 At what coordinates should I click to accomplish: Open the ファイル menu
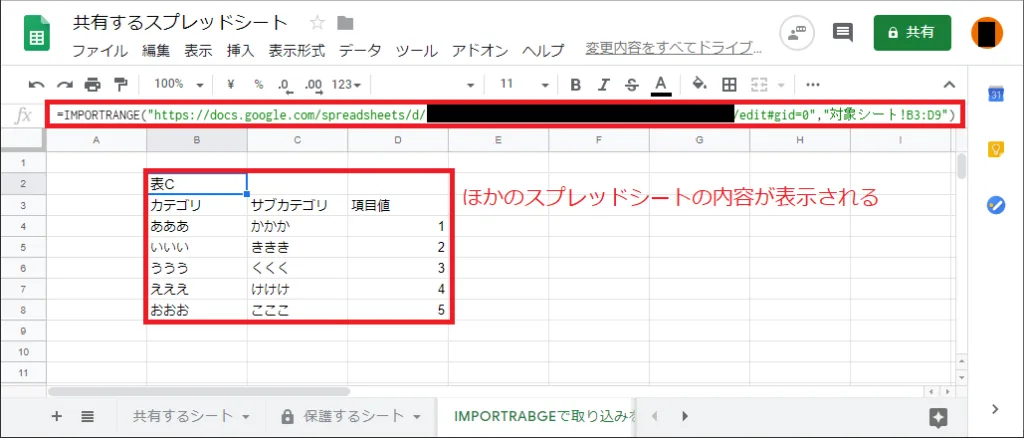pyautogui.click(x=100, y=50)
